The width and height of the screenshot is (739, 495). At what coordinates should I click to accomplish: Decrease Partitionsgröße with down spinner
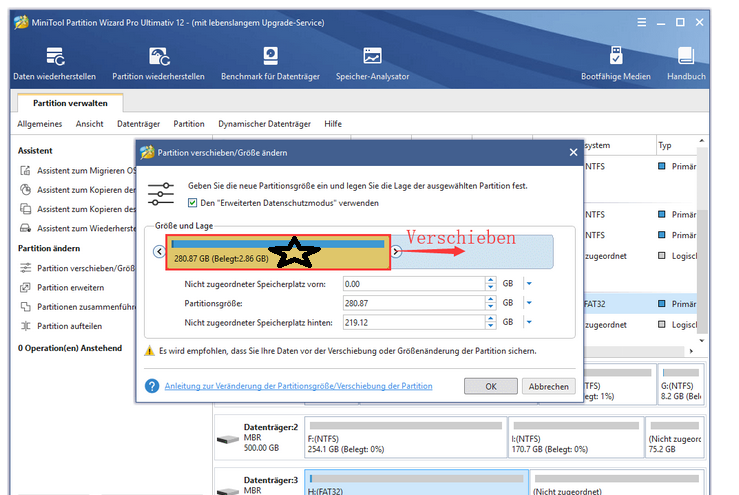pyautogui.click(x=491, y=306)
